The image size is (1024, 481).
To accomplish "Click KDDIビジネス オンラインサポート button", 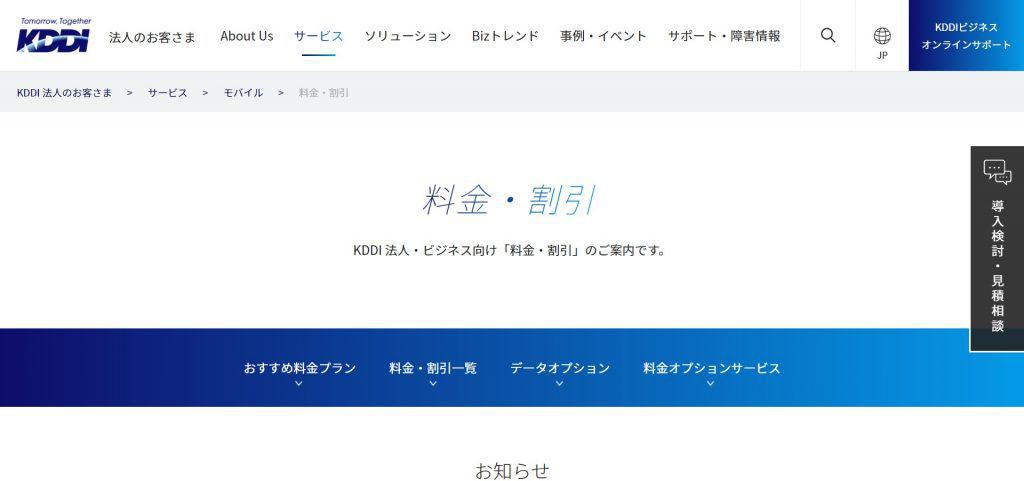I will 966,35.
